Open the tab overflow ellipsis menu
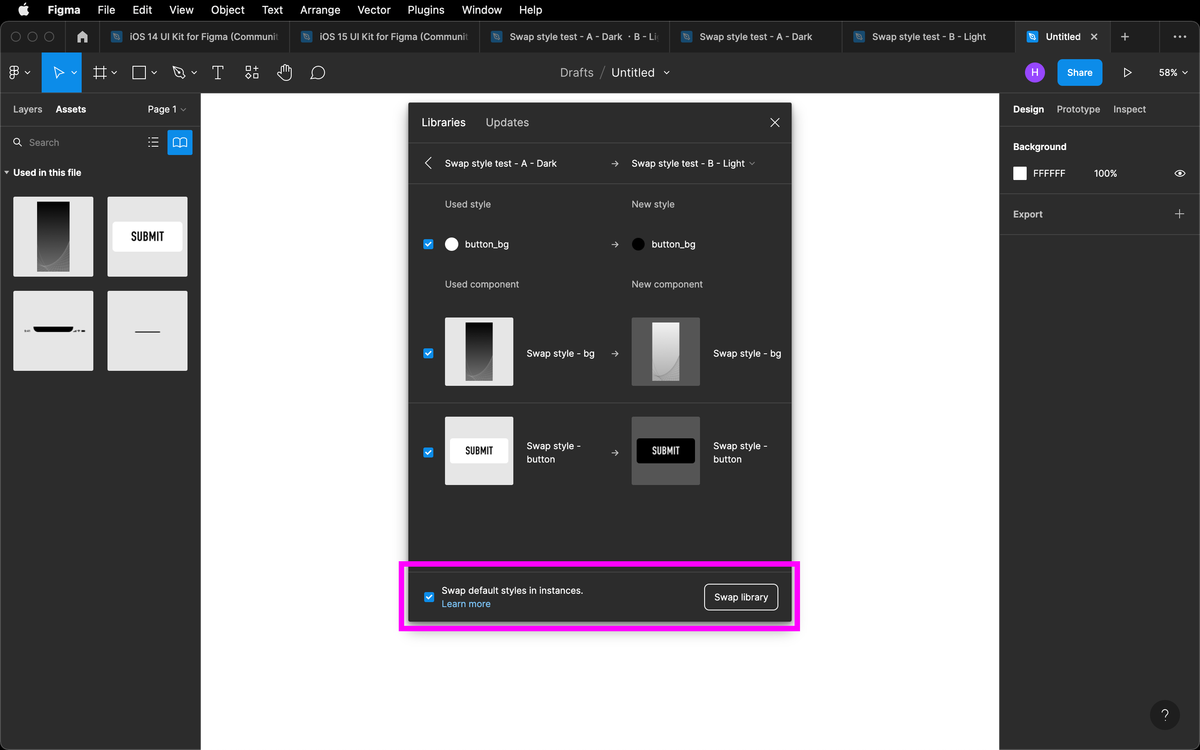The image size is (1200, 750). point(1180,37)
